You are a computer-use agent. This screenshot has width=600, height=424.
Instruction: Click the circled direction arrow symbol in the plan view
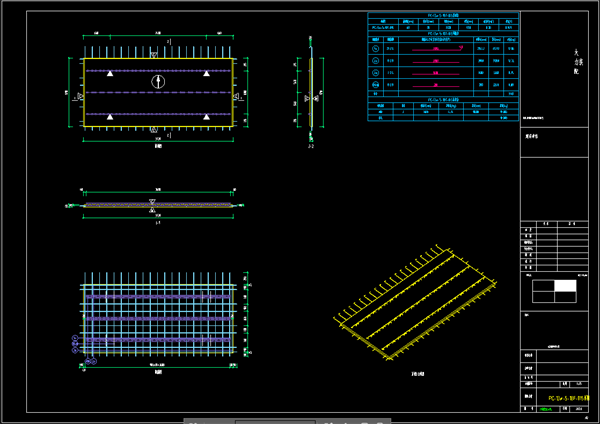click(x=158, y=82)
